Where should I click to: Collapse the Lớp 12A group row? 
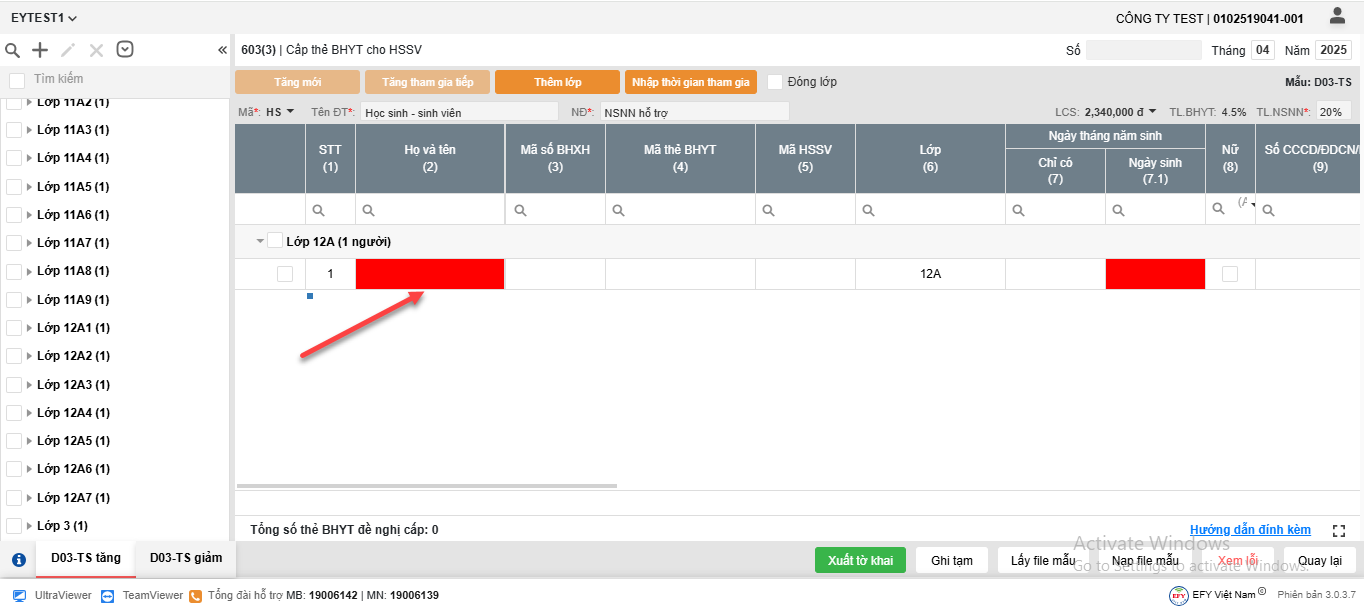click(260, 241)
